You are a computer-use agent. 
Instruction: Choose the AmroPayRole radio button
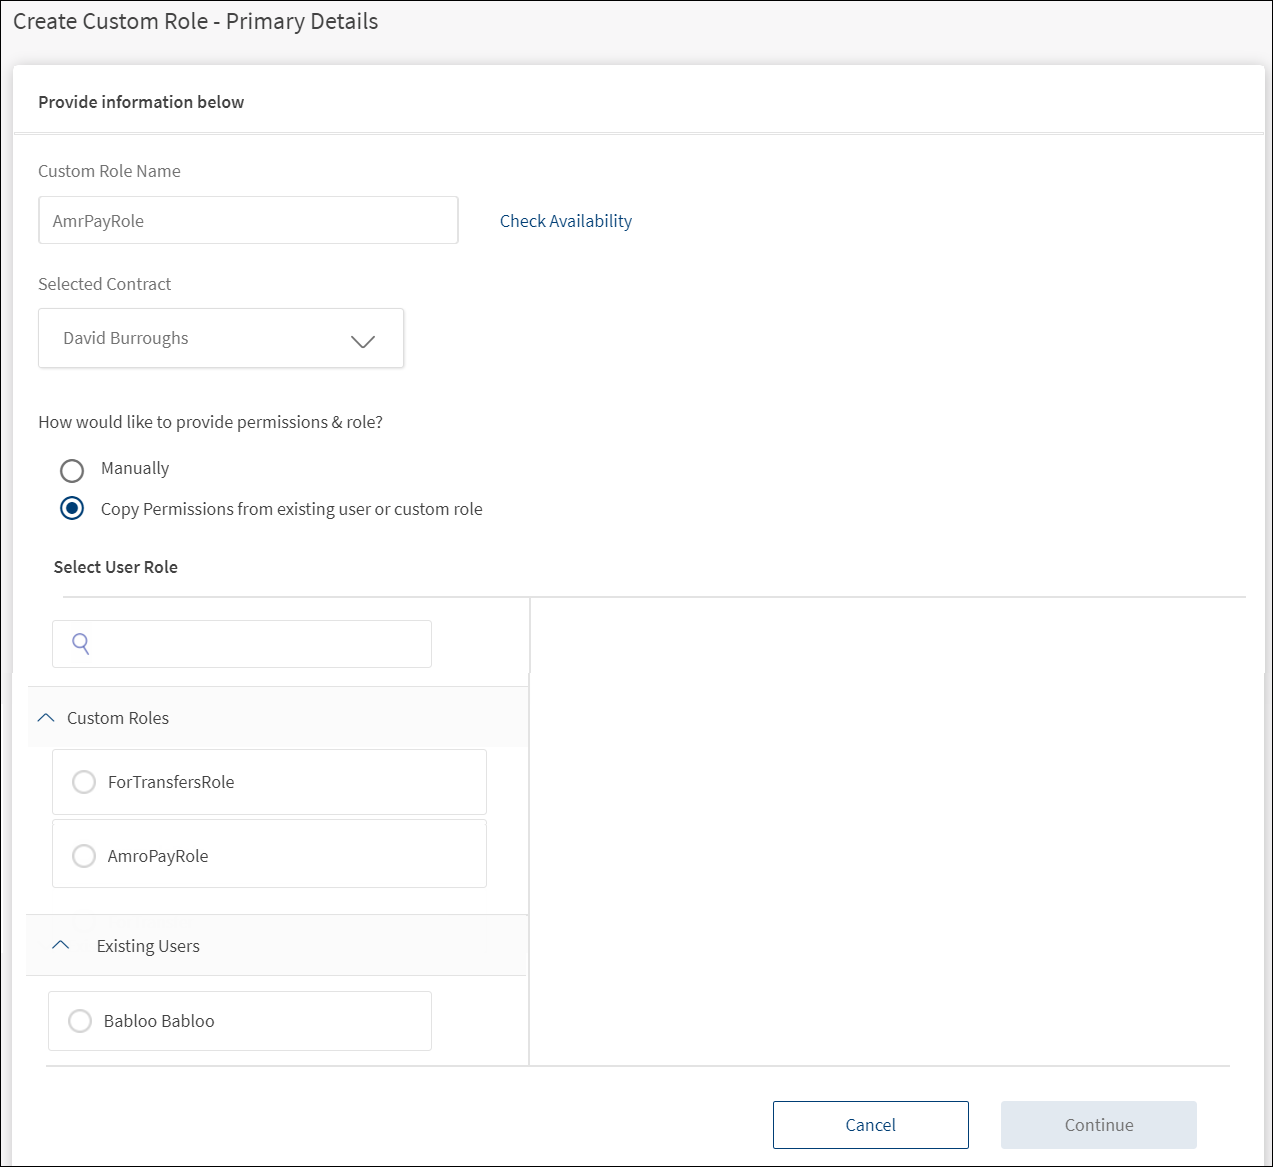(84, 856)
